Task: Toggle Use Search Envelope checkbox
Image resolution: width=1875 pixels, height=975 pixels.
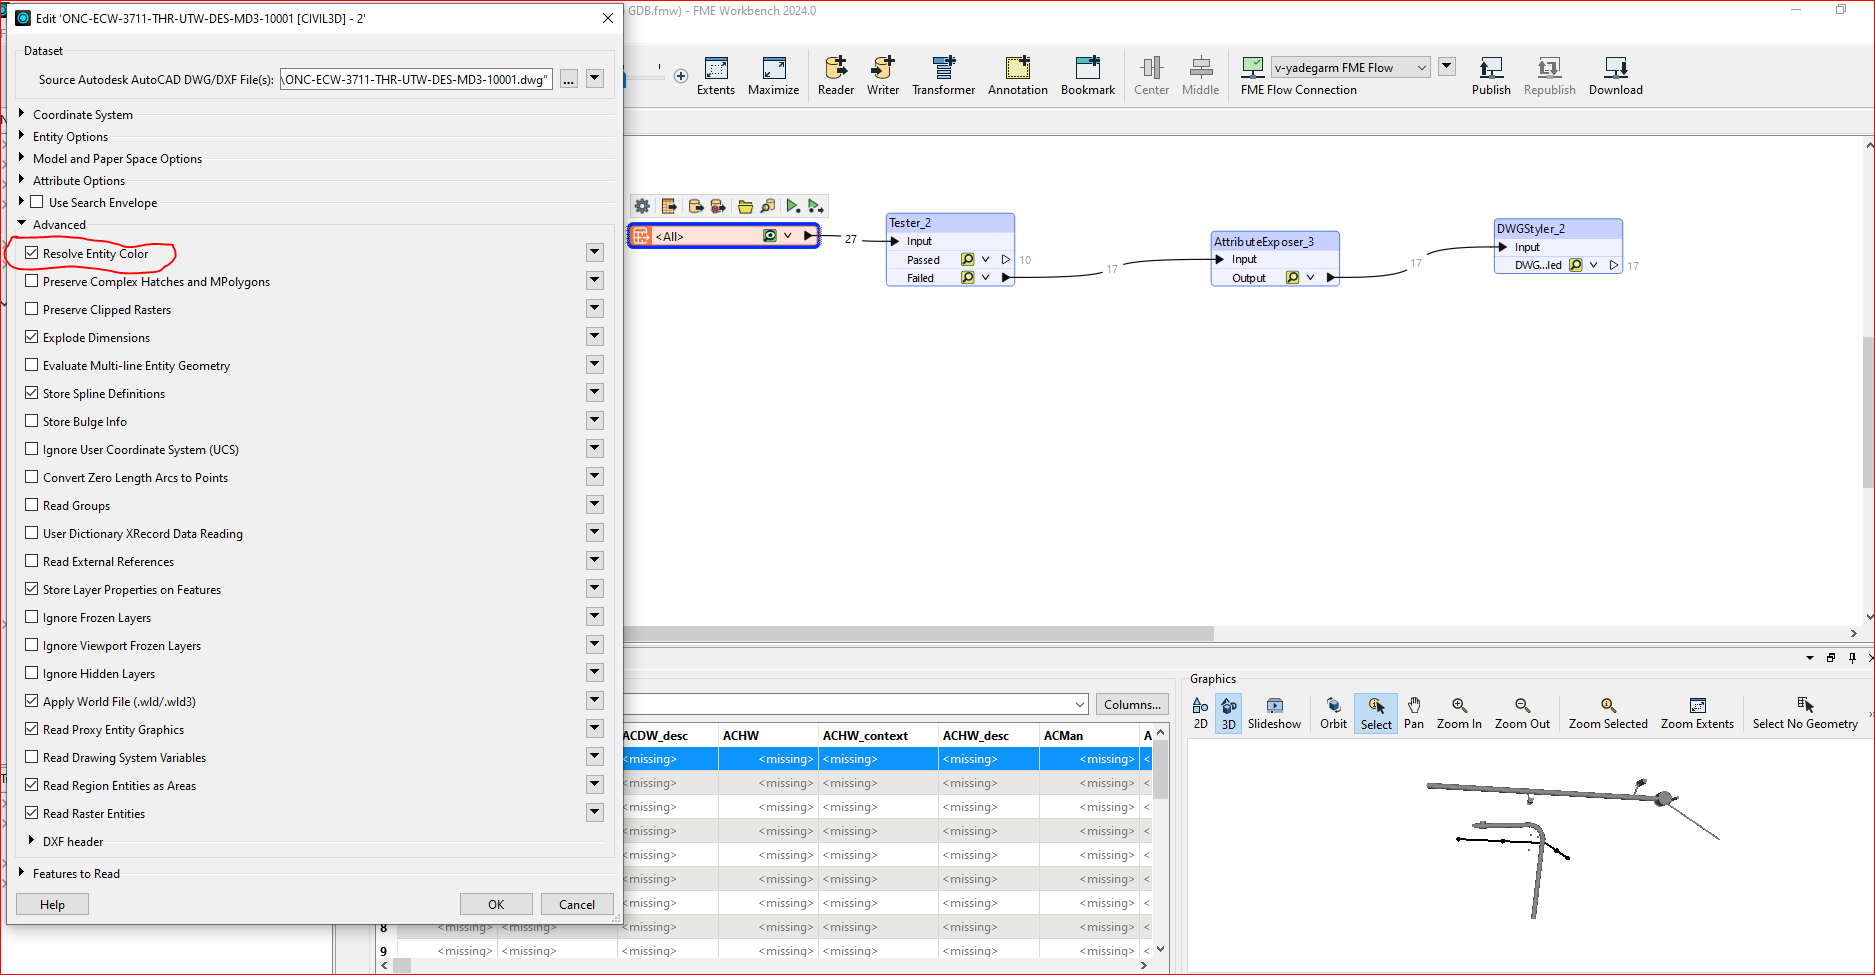Action: point(37,202)
